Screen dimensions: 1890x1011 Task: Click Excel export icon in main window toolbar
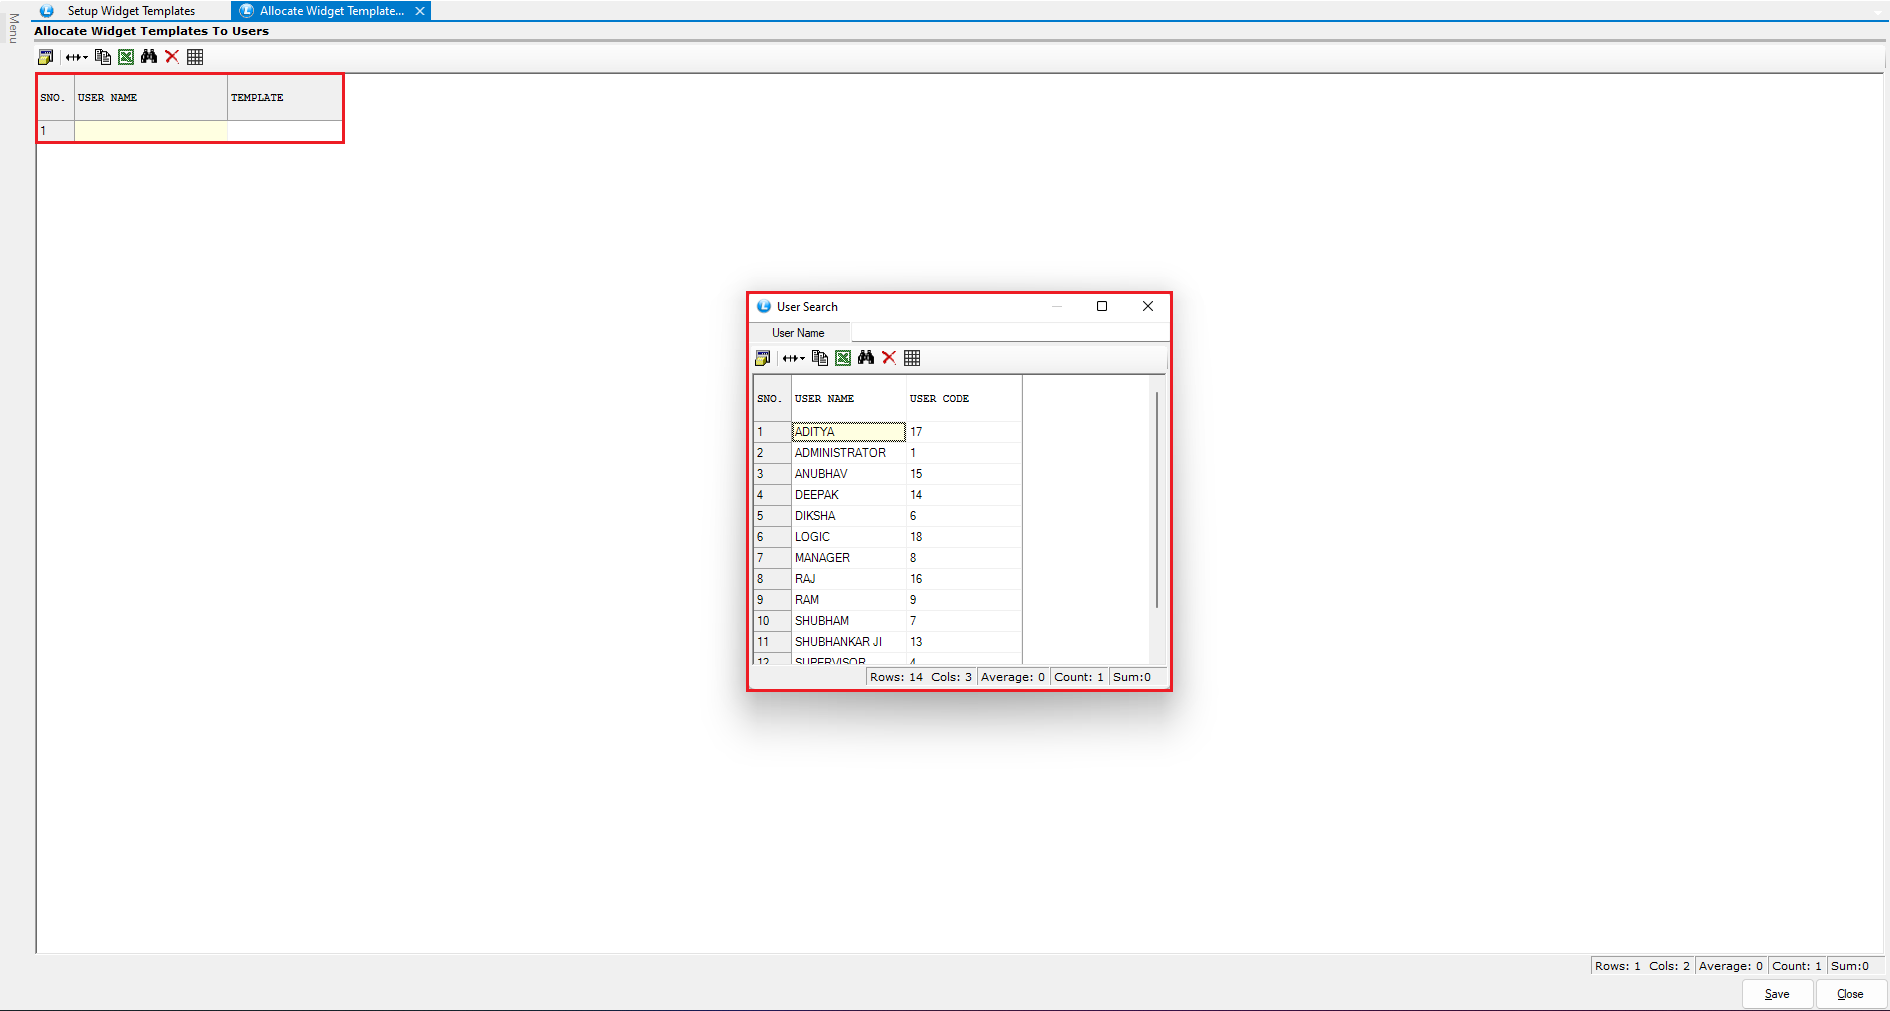pyautogui.click(x=126, y=57)
